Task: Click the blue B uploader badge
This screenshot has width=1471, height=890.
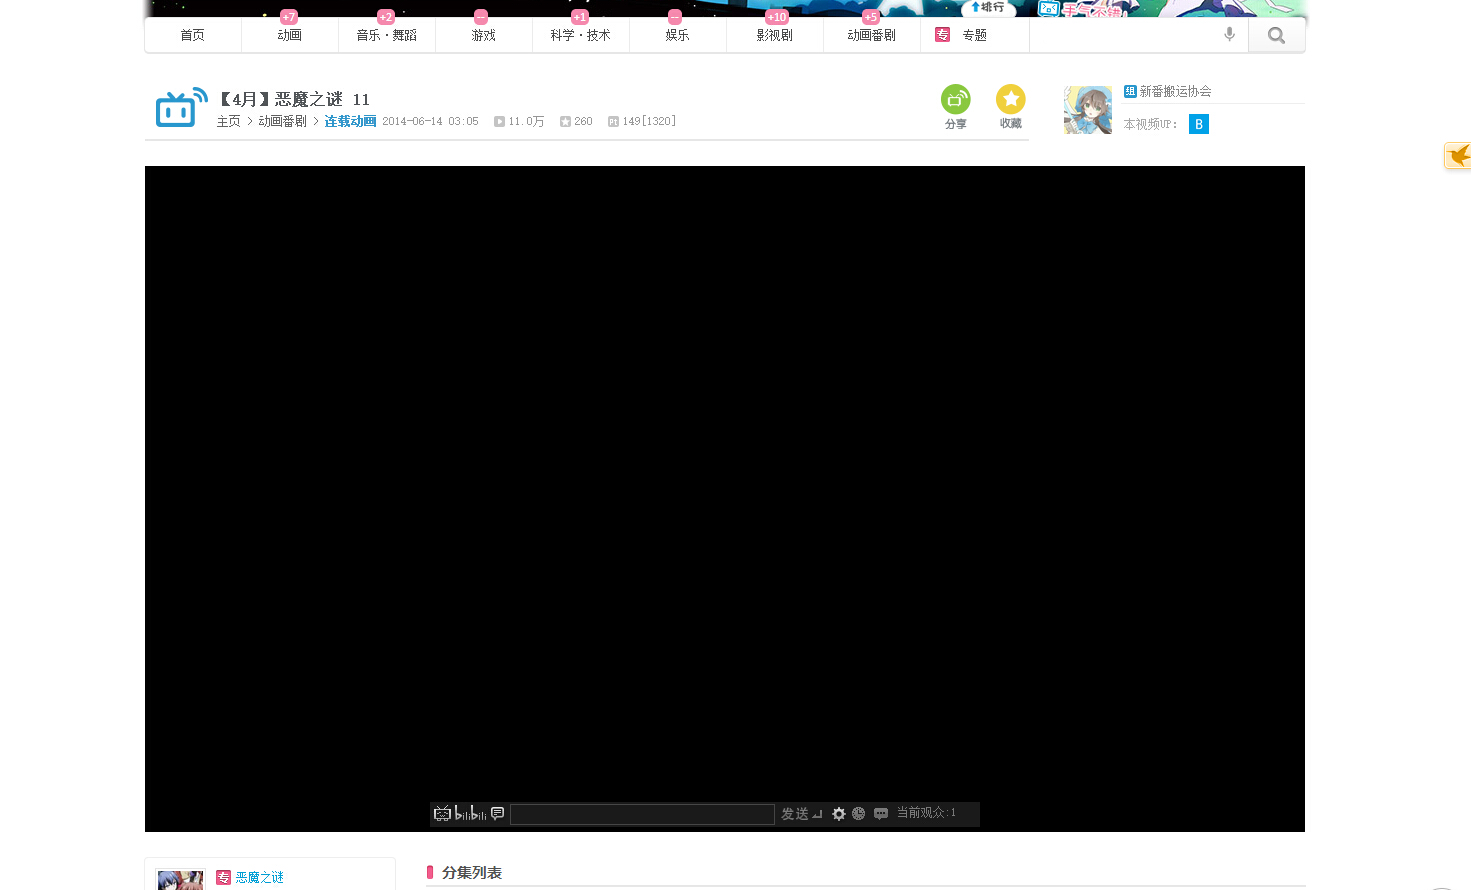Action: pos(1199,124)
